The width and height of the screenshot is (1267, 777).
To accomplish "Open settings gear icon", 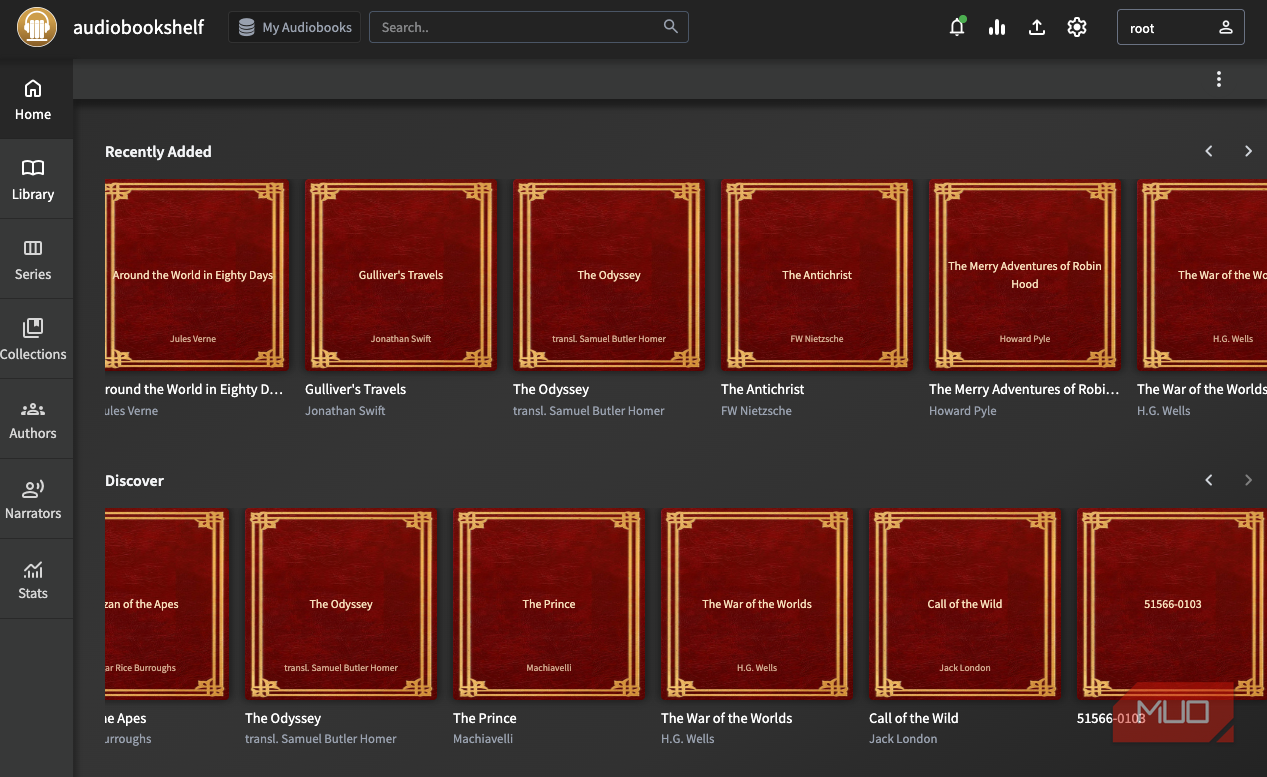I will coord(1077,27).
